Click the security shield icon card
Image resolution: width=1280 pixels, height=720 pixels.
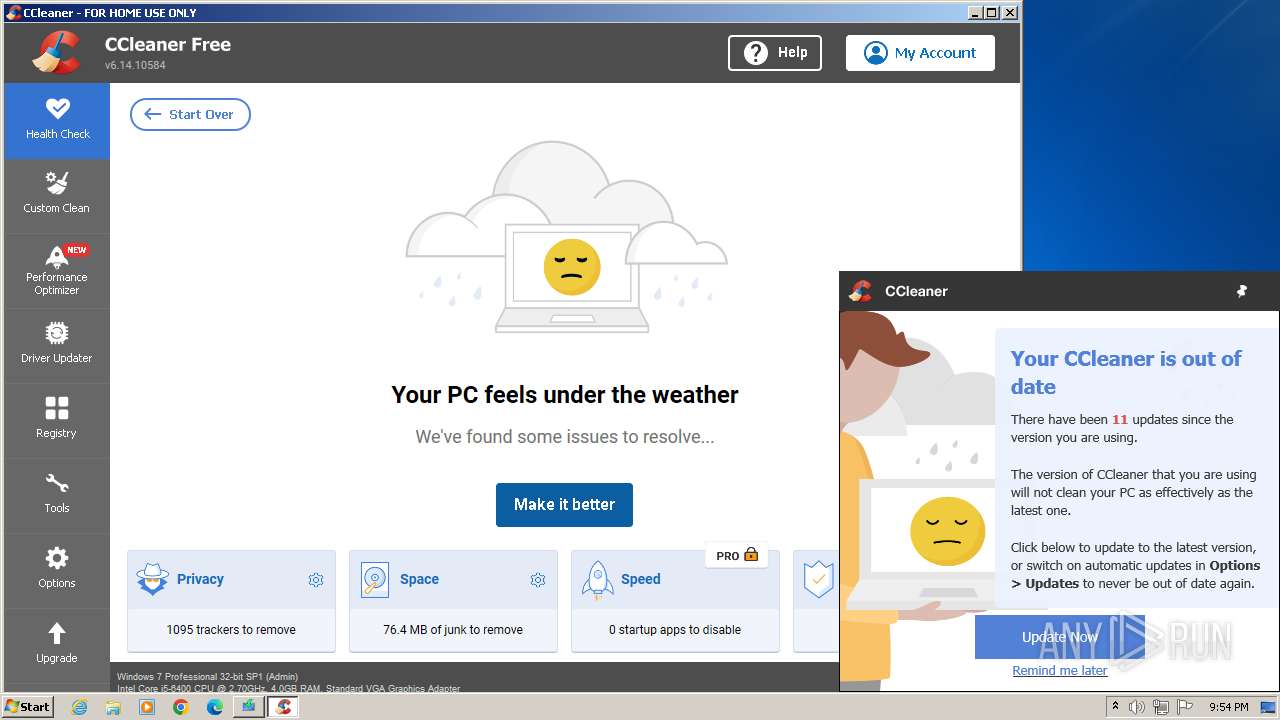pyautogui.click(x=818, y=580)
